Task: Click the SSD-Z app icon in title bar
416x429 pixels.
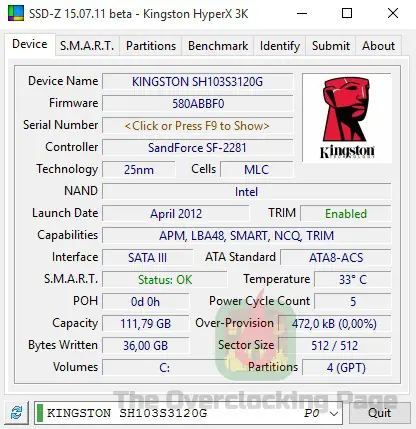Action: click(16, 14)
